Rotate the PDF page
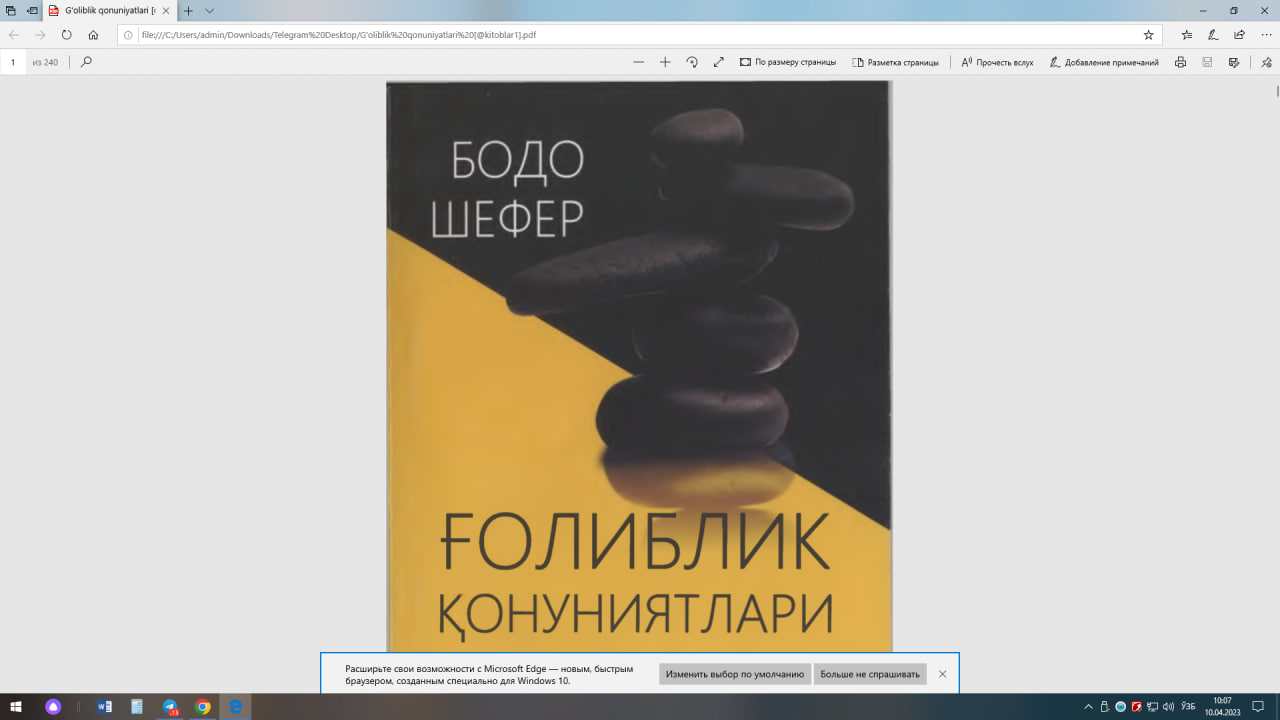1280x720 pixels. point(692,61)
